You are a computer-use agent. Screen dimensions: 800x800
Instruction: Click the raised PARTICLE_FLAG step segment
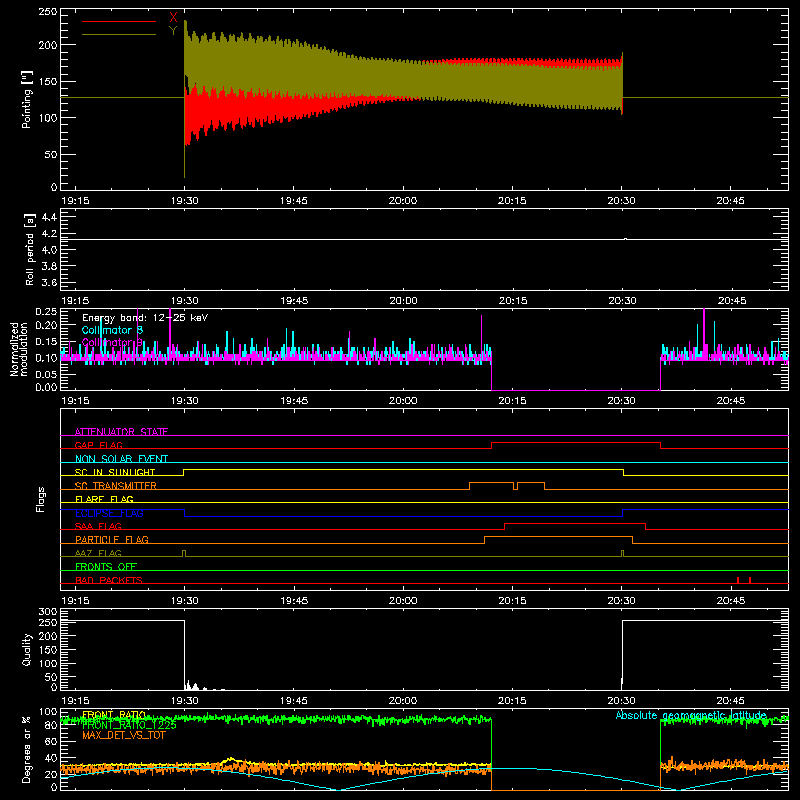click(558, 537)
